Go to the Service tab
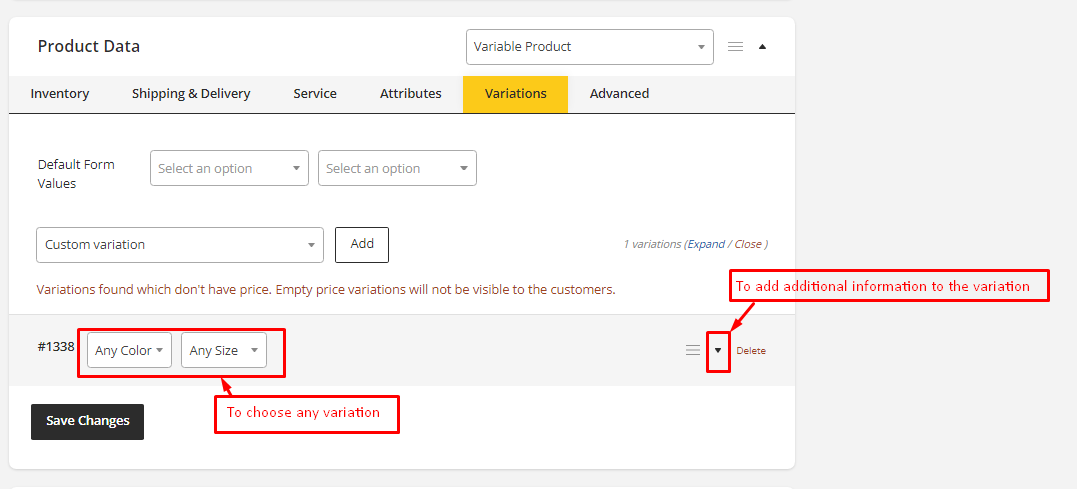 (x=315, y=94)
